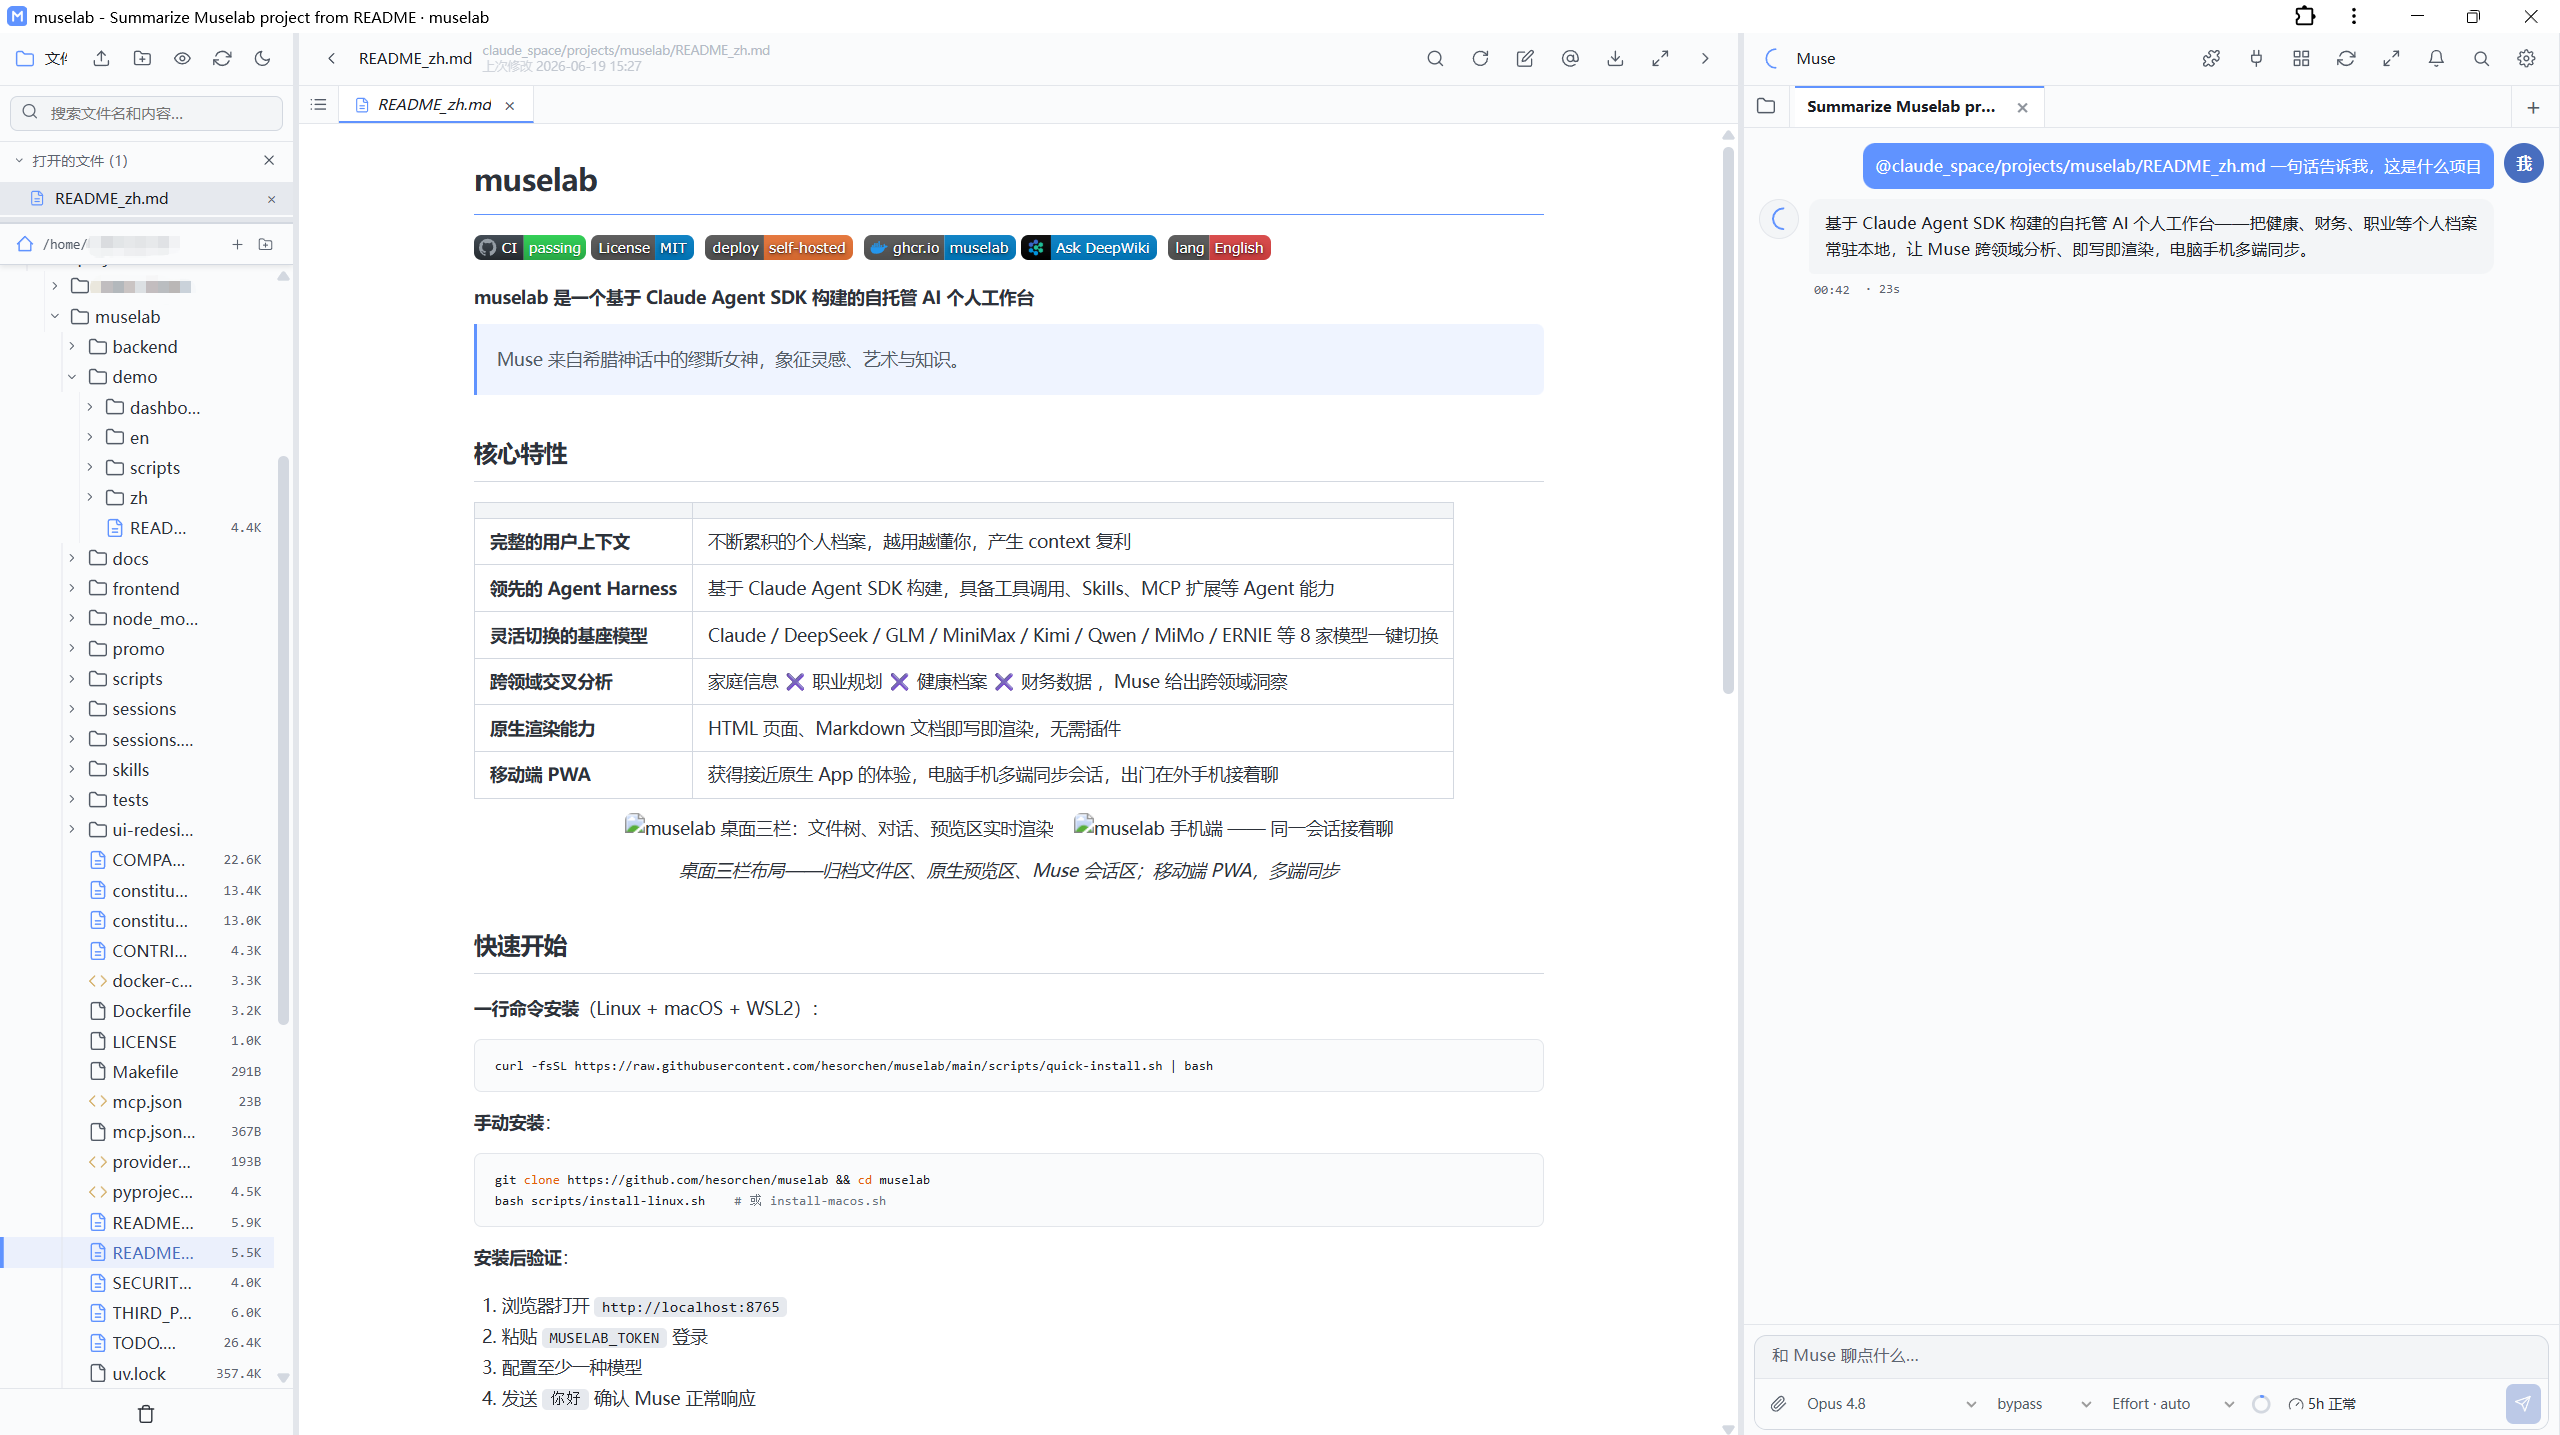Click the License MIT badge
The width and height of the screenshot is (2560, 1435).
coord(642,247)
